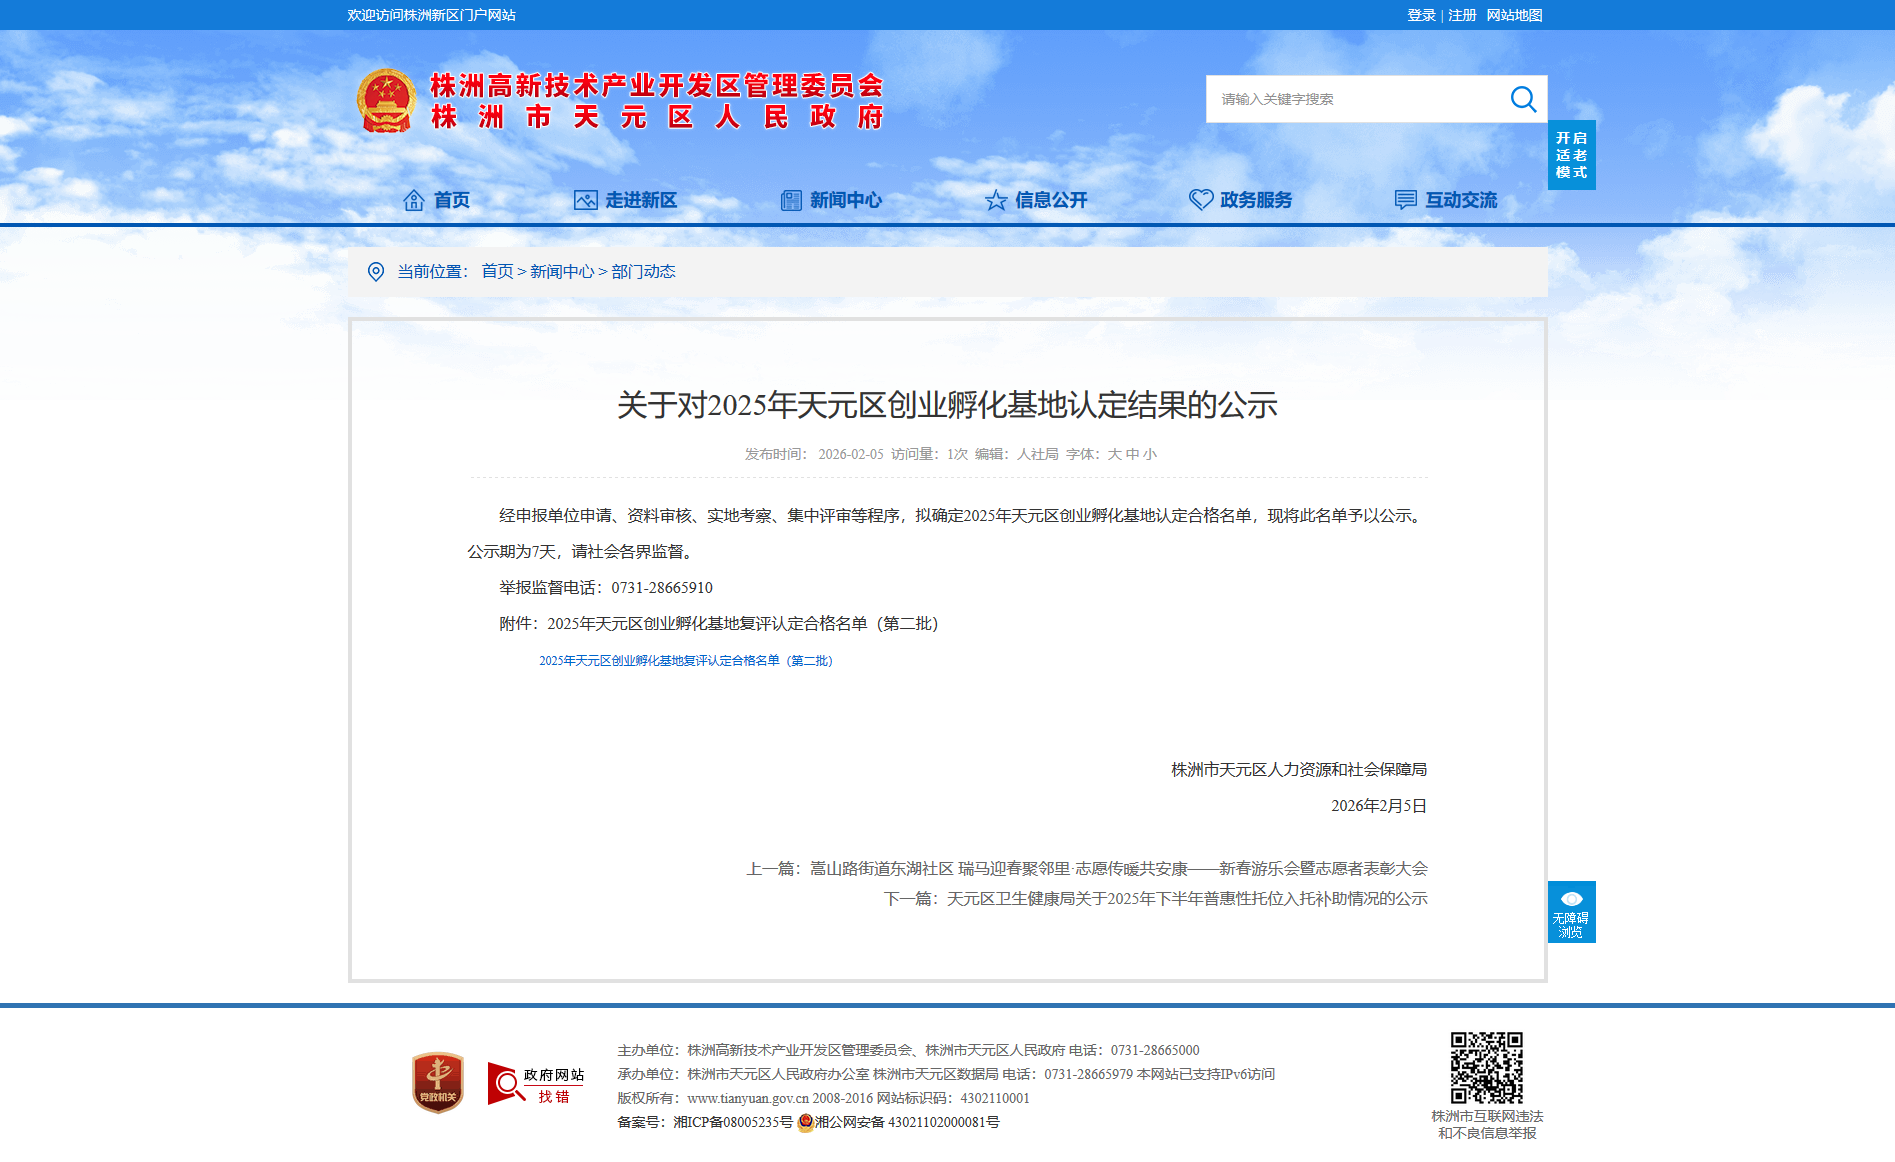
Task: Focus the keyword search input field
Action: pos(1355,99)
